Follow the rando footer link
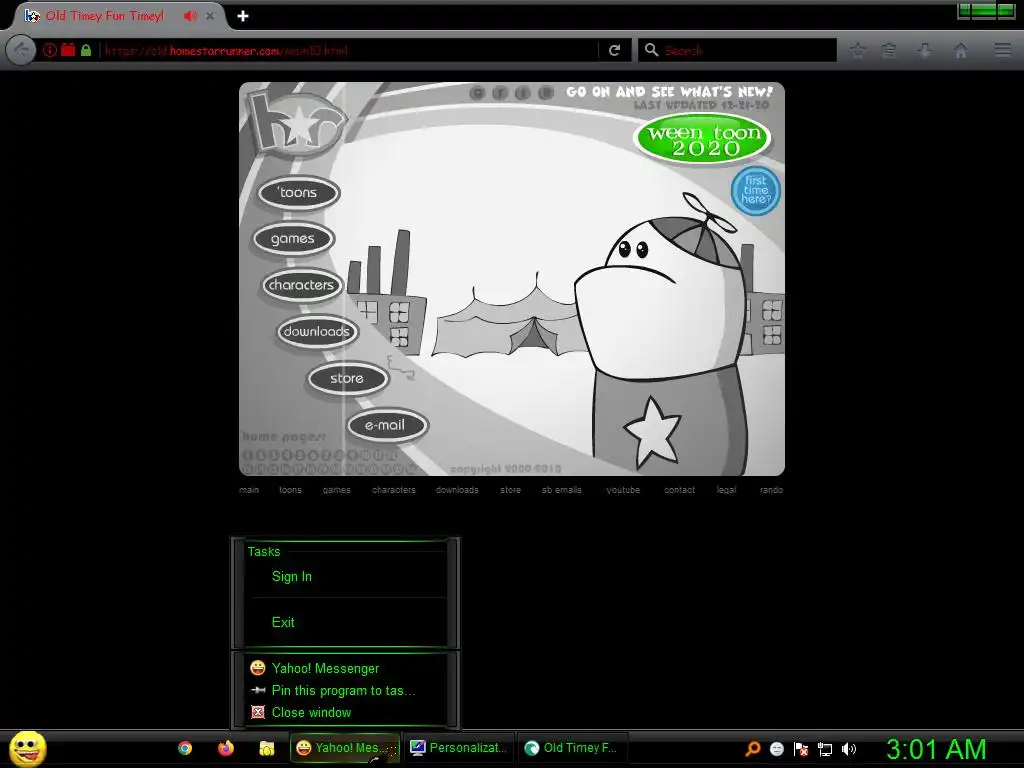 tap(771, 490)
